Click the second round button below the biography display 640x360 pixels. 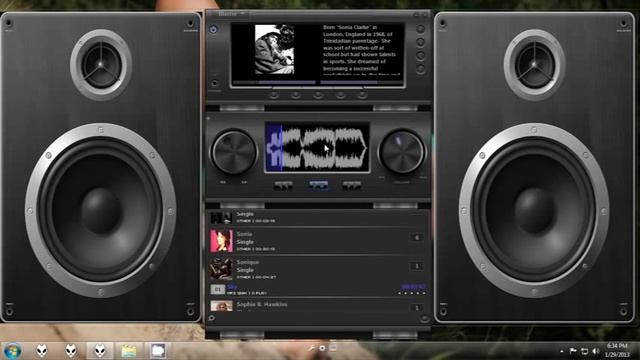[x=296, y=96]
